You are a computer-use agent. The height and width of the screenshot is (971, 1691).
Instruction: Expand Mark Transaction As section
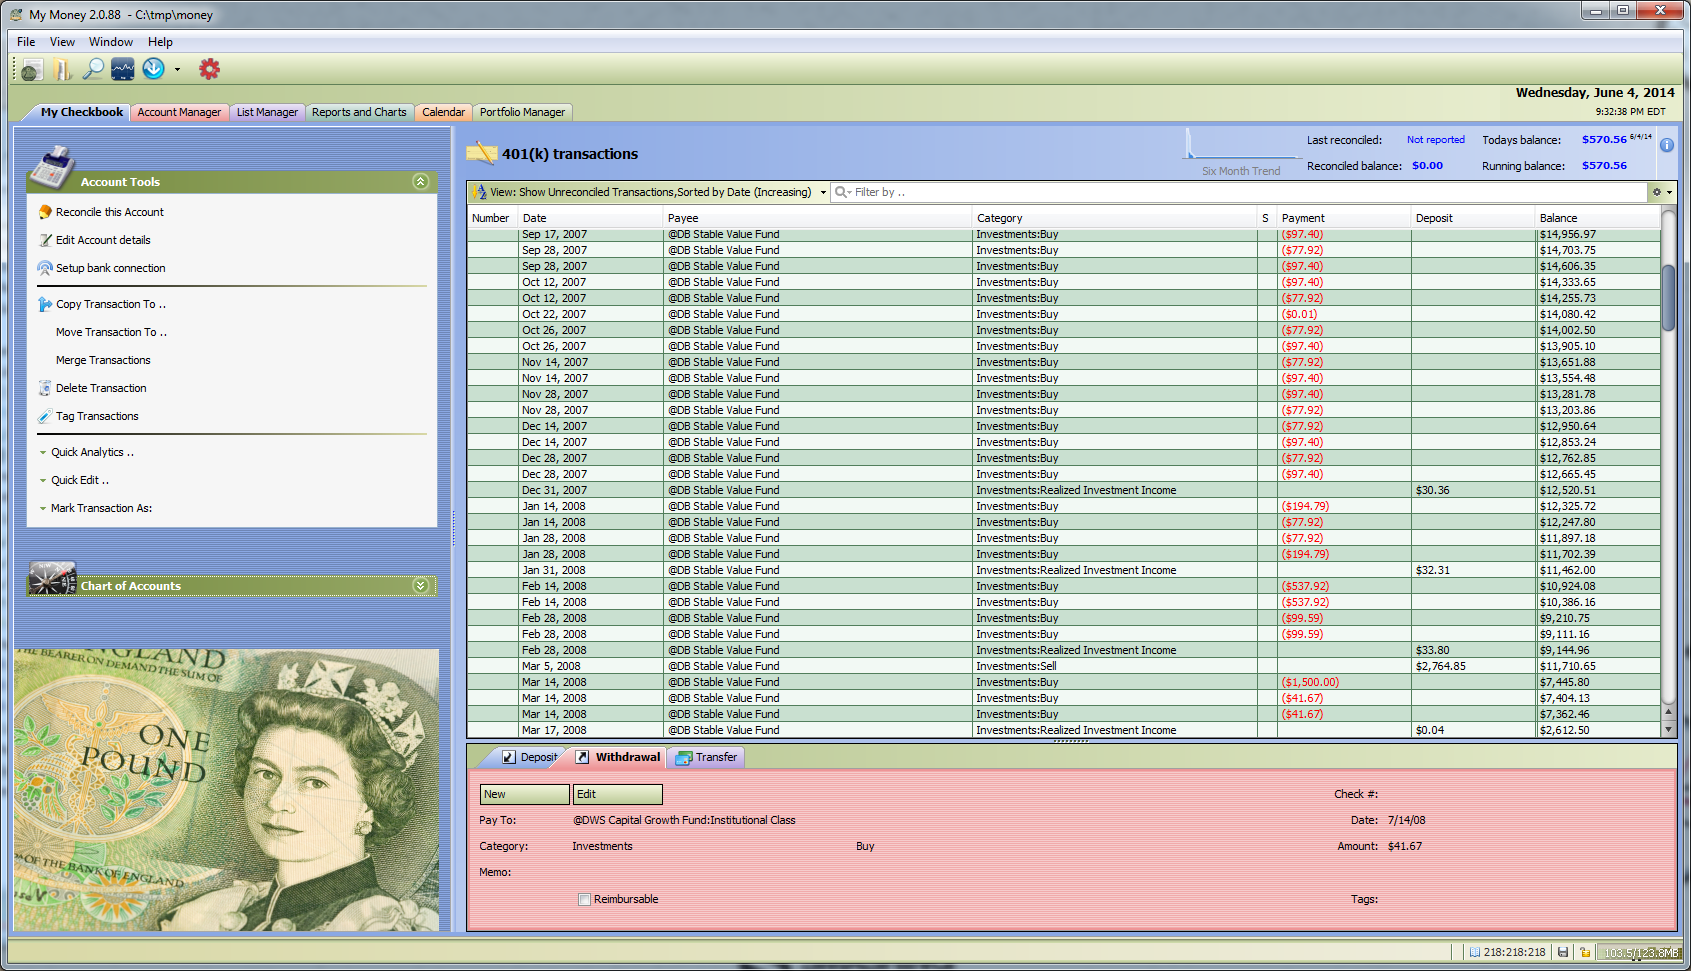pos(43,508)
